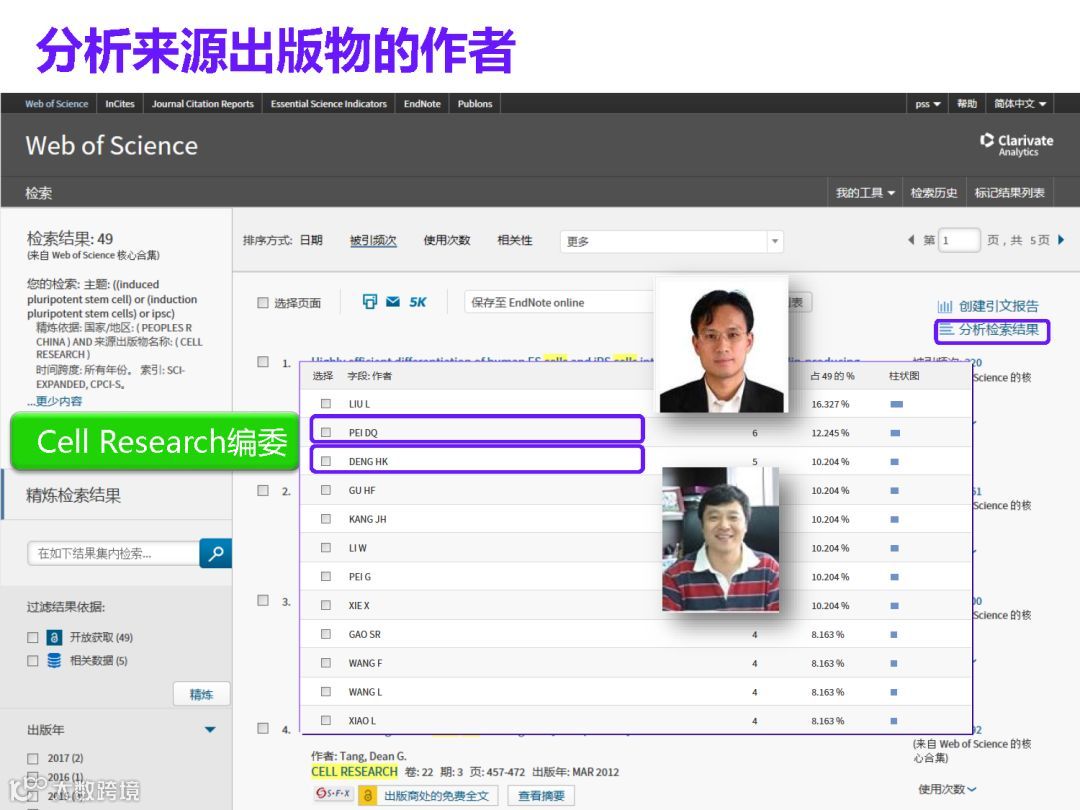The width and height of the screenshot is (1080, 810).
Task: Sort by 使用次数
Action: (446, 240)
